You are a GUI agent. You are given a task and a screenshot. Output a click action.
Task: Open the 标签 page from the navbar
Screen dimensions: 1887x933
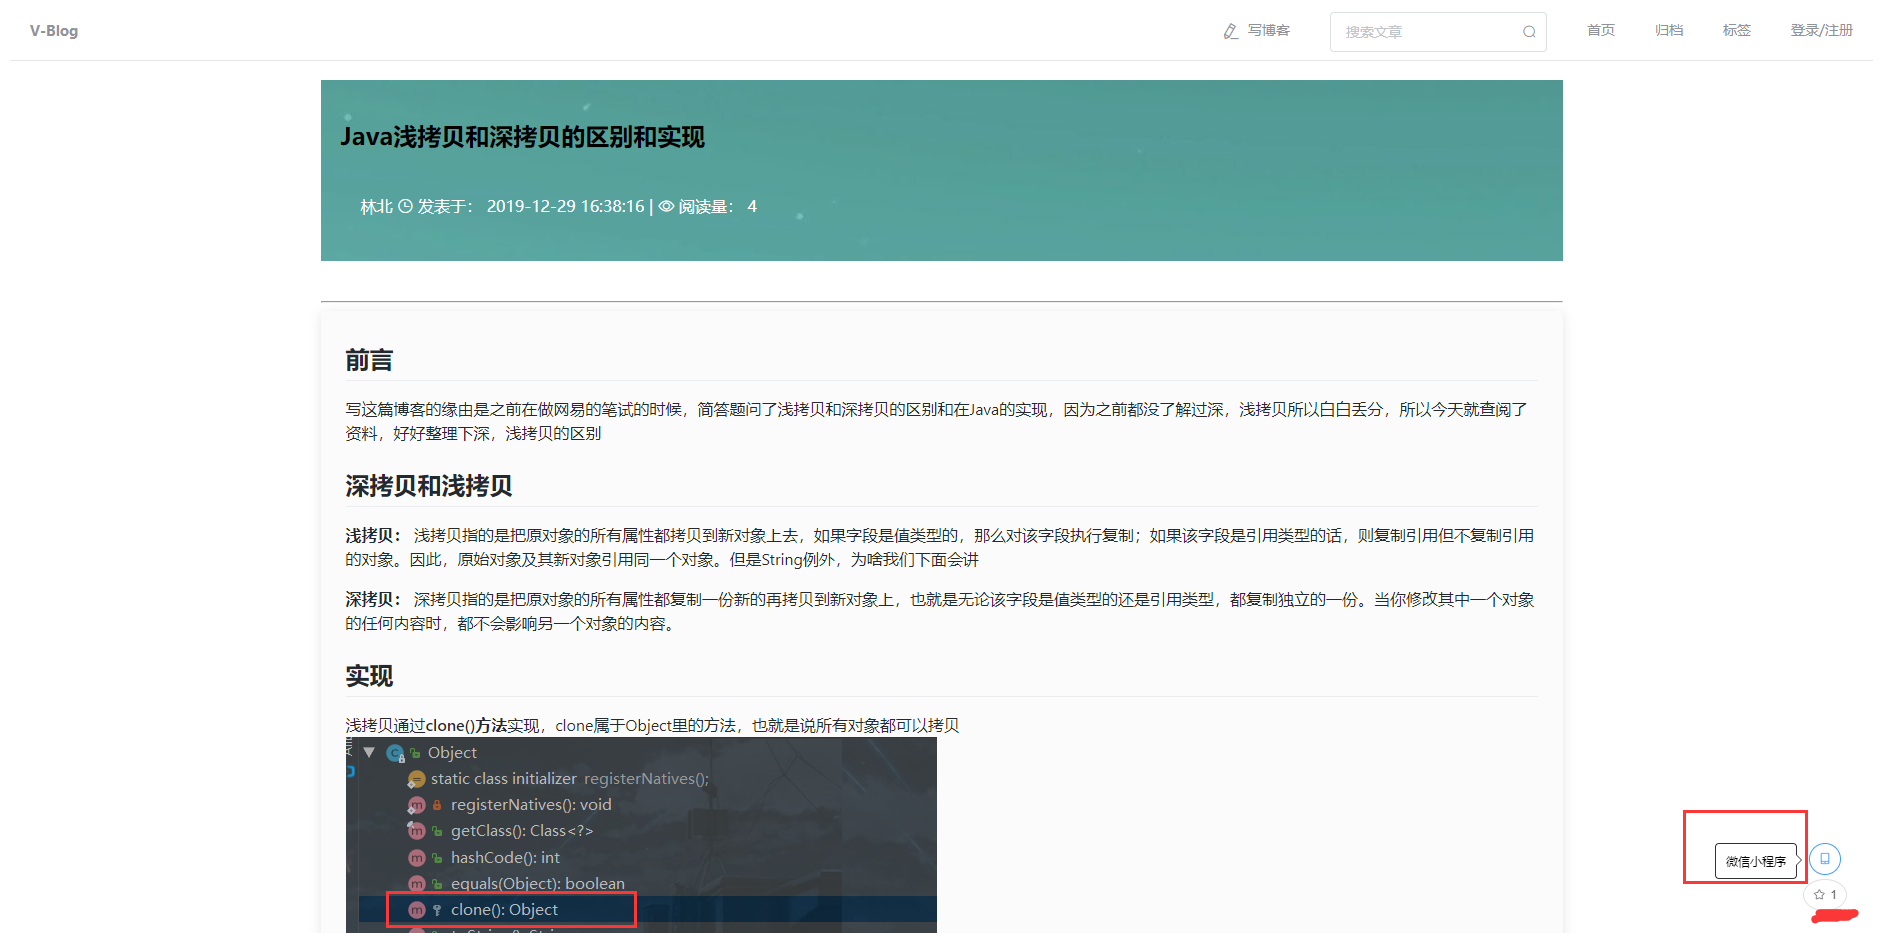coord(1736,30)
